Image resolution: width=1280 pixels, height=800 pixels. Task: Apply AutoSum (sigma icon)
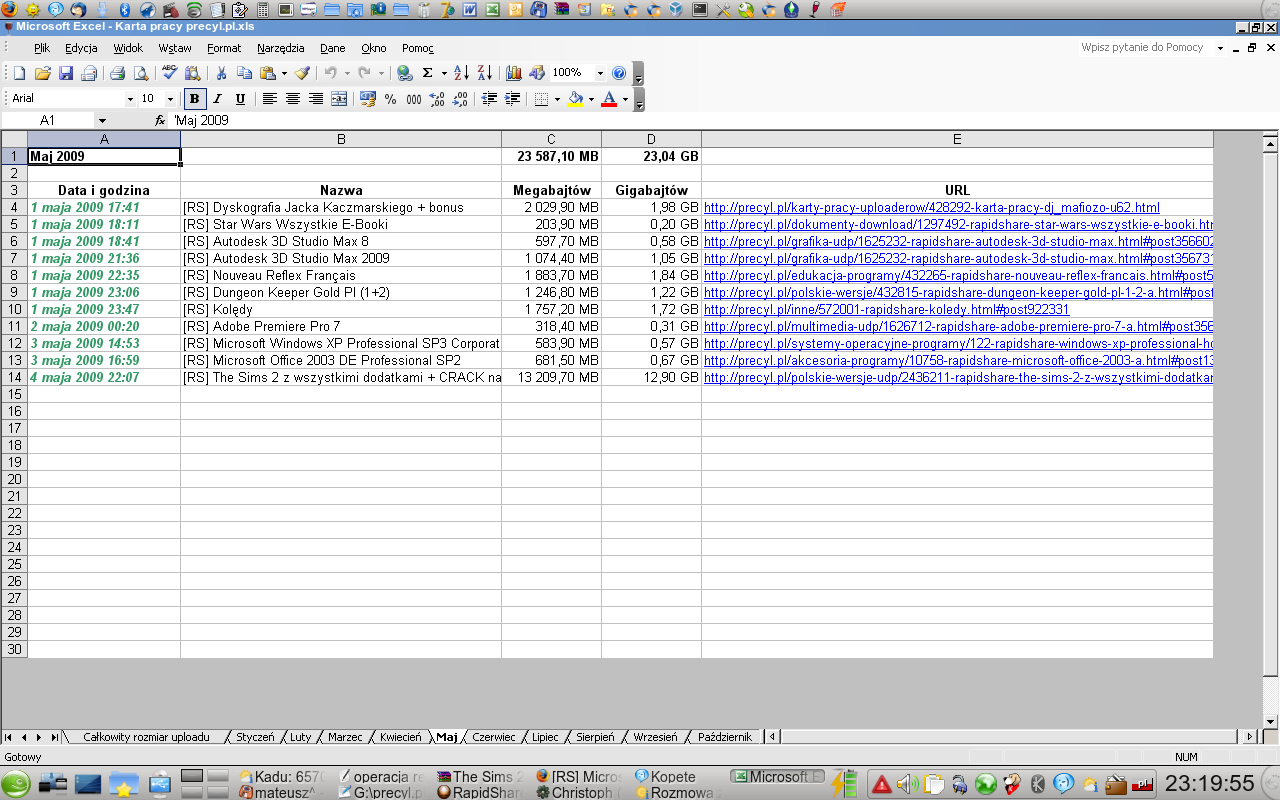pos(427,73)
